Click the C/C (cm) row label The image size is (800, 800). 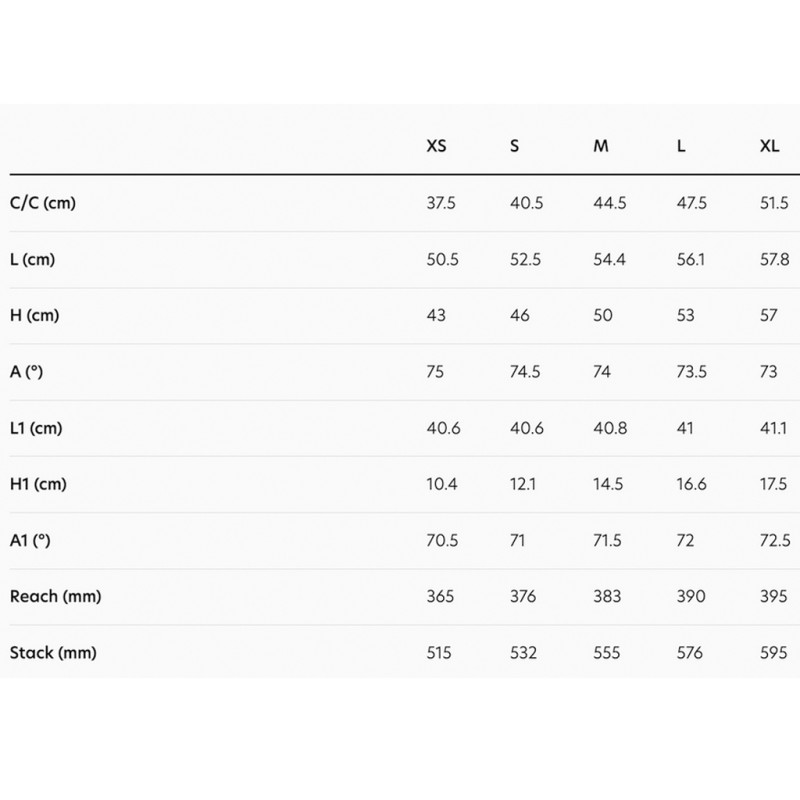tap(43, 203)
